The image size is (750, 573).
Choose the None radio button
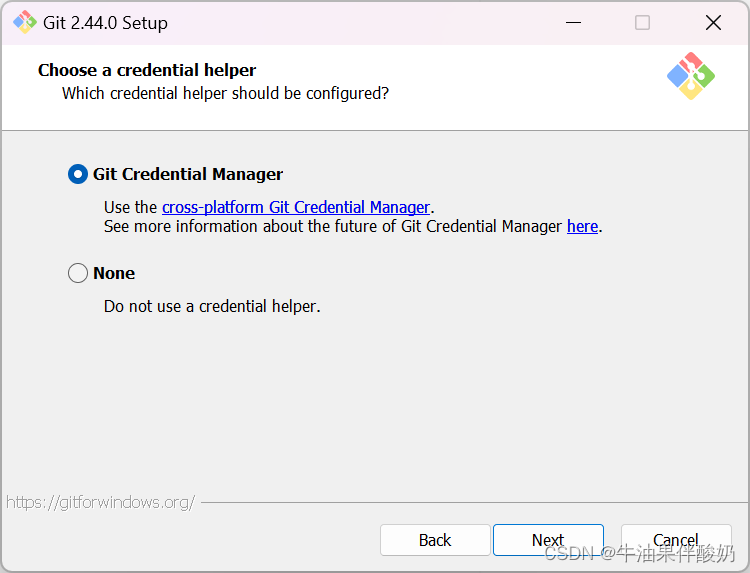point(78,273)
